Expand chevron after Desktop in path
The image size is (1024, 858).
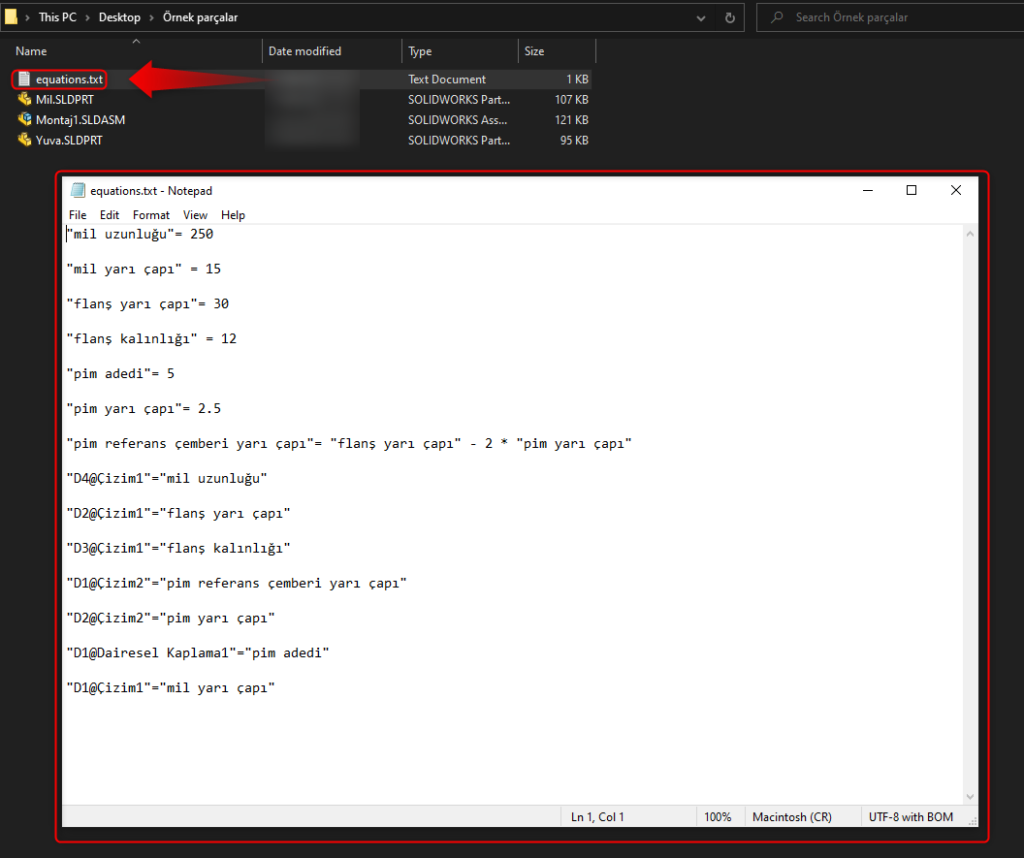coord(152,18)
